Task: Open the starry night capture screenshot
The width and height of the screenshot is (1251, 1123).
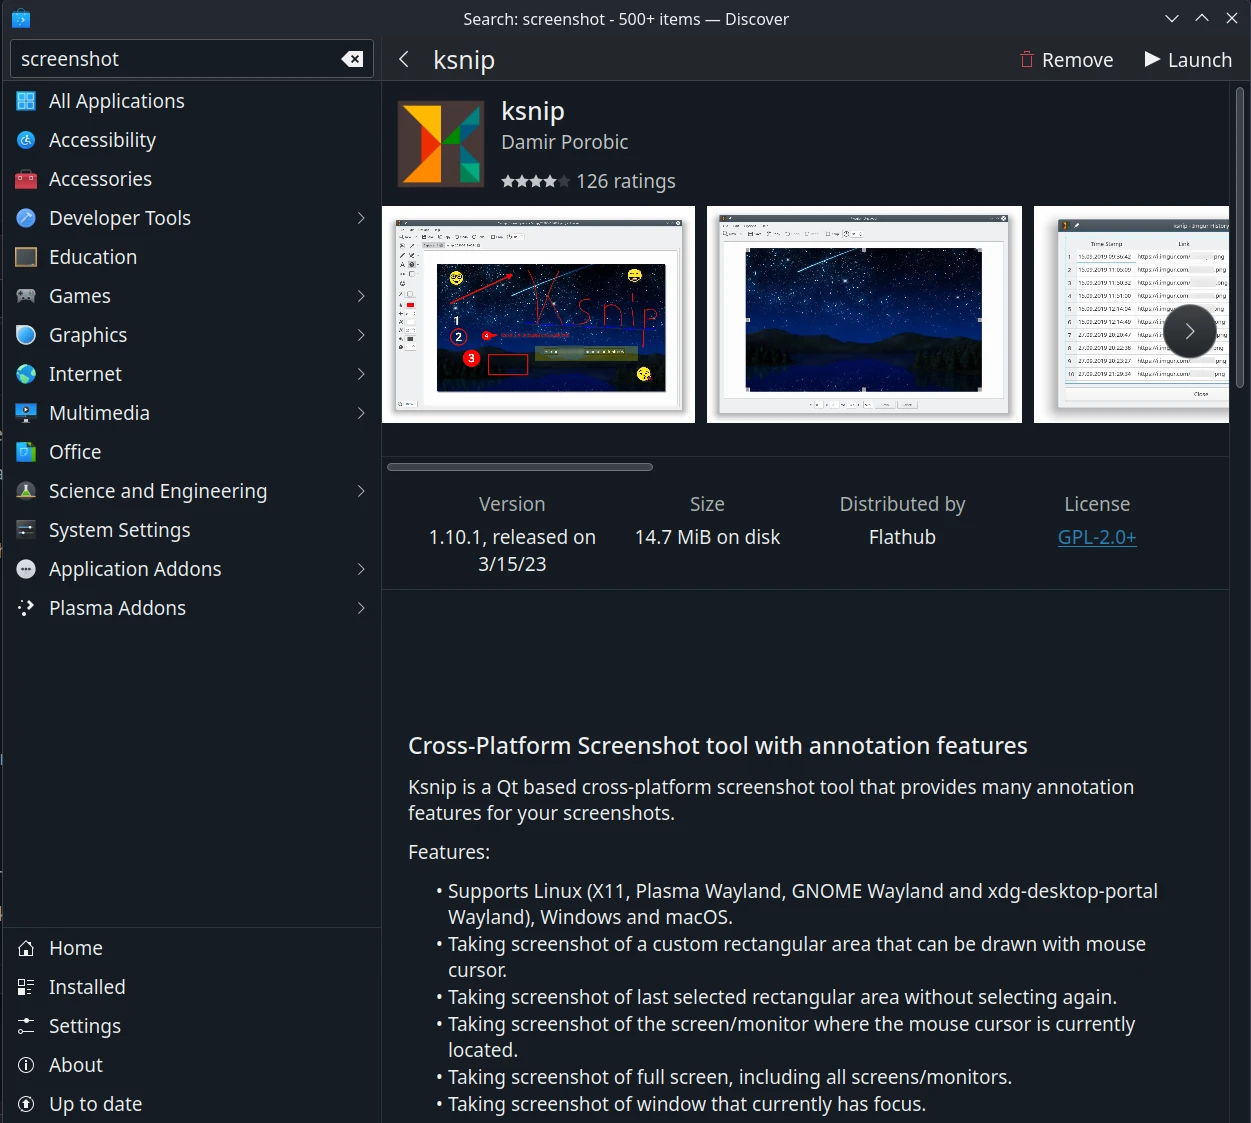Action: coord(864,314)
